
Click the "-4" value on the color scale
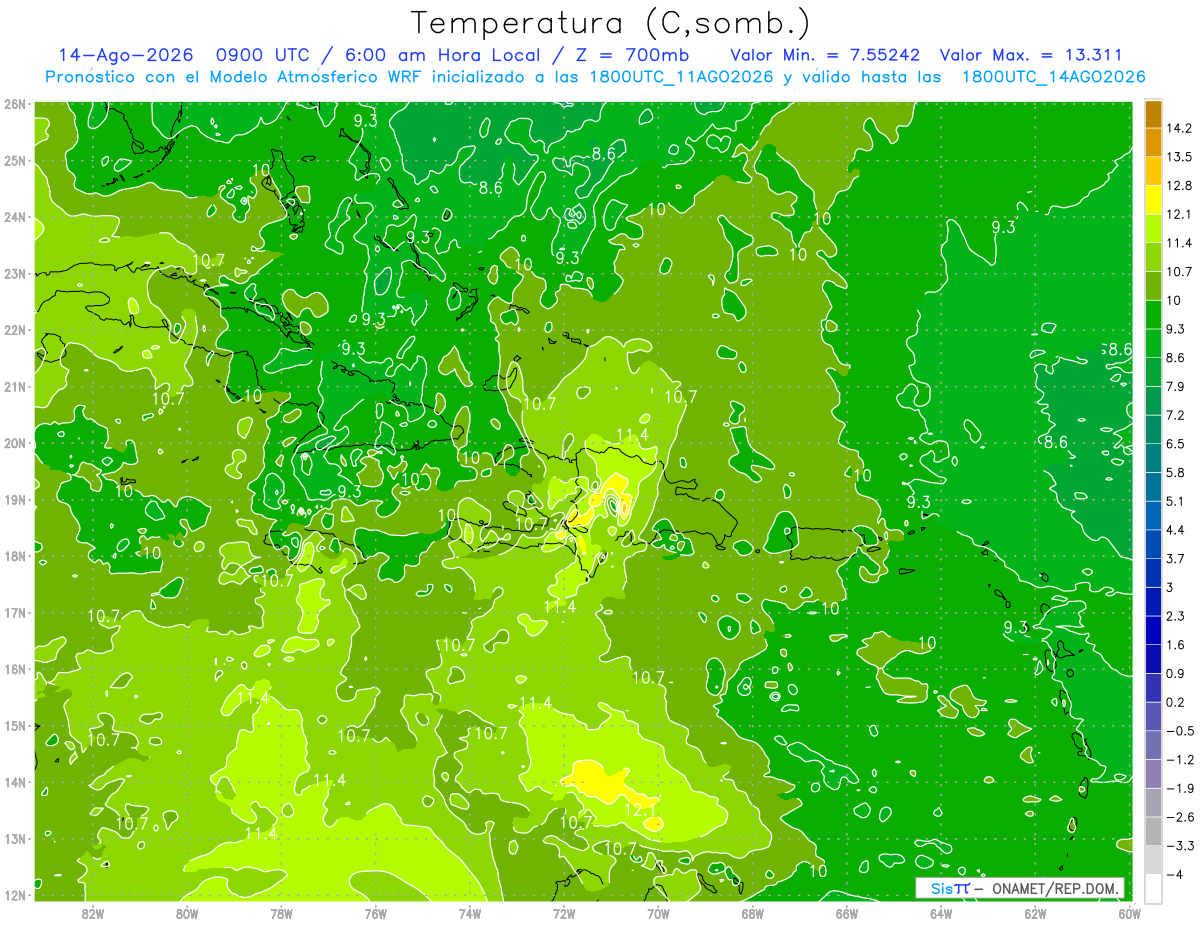(1175, 874)
